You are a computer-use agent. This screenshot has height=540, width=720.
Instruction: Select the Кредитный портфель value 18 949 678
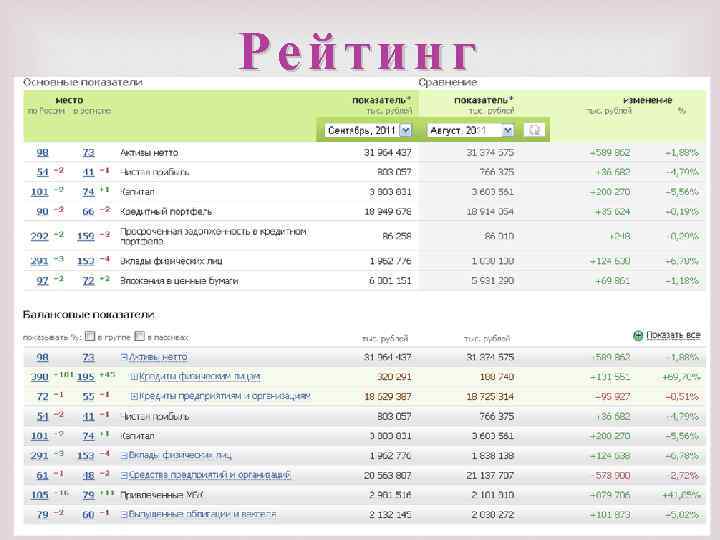click(388, 212)
